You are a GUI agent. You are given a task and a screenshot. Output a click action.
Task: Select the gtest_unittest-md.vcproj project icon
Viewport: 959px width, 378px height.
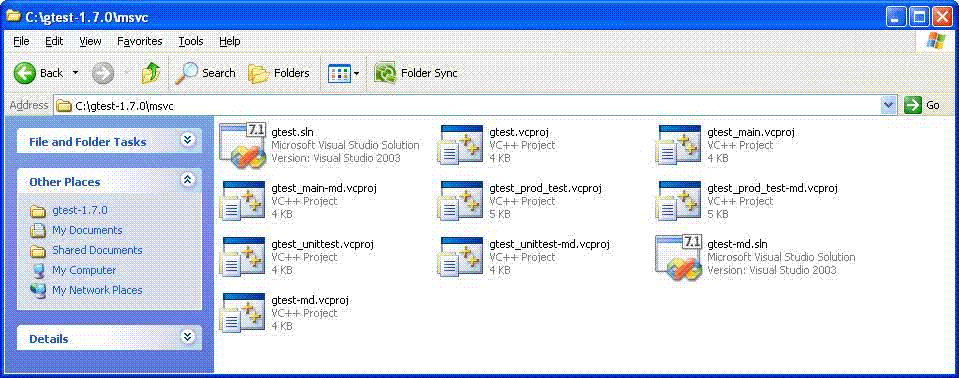[x=461, y=256]
